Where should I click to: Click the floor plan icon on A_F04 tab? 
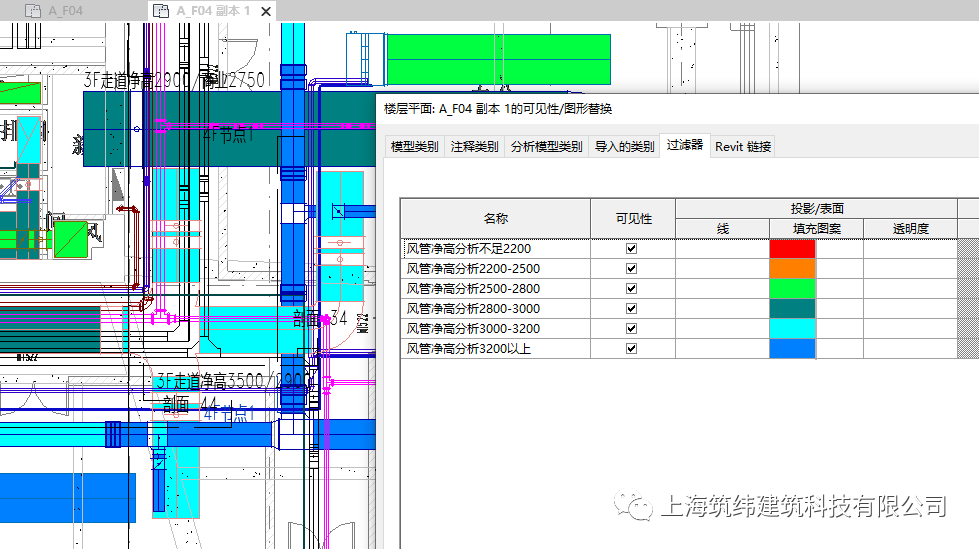[x=32, y=11]
